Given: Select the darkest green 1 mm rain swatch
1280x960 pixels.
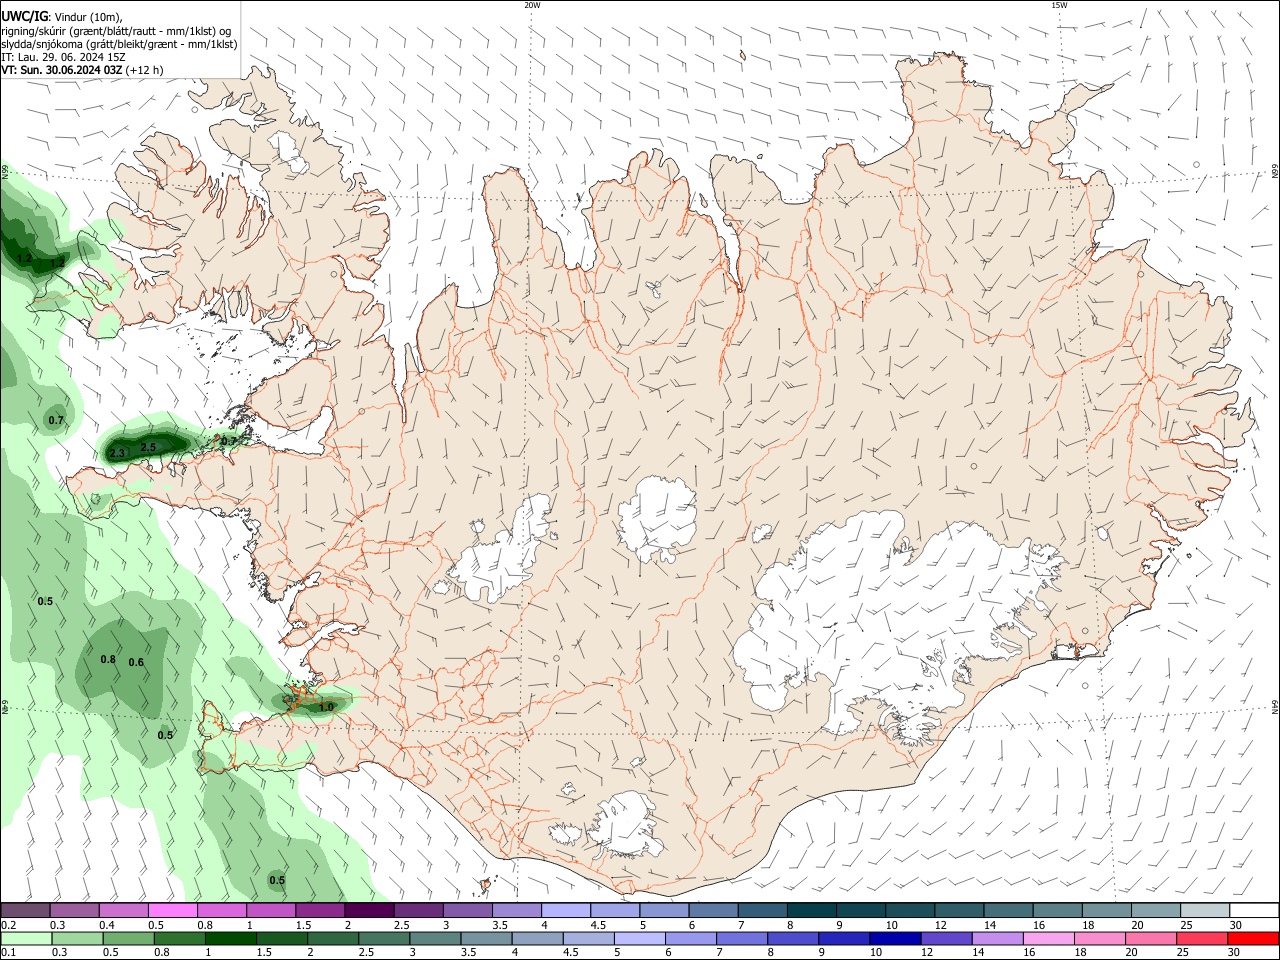Looking at the screenshot, I should (231, 938).
